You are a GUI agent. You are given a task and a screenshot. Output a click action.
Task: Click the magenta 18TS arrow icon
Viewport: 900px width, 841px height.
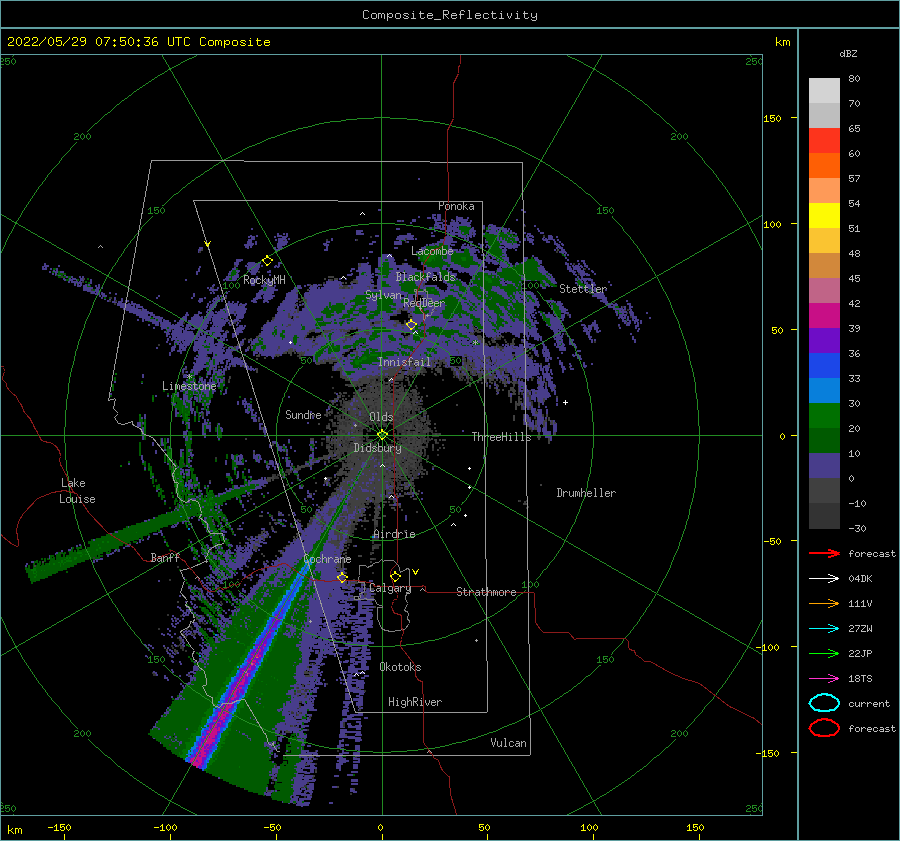[x=824, y=678]
